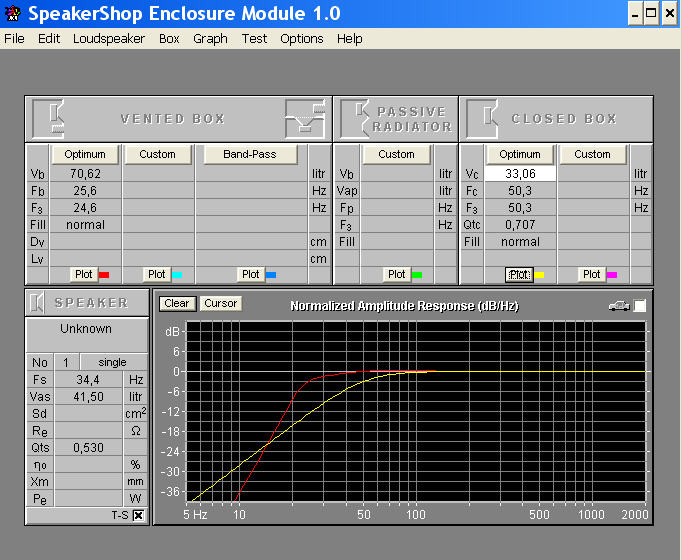Open the Box menu
This screenshot has width=682, height=560.
tap(169, 39)
